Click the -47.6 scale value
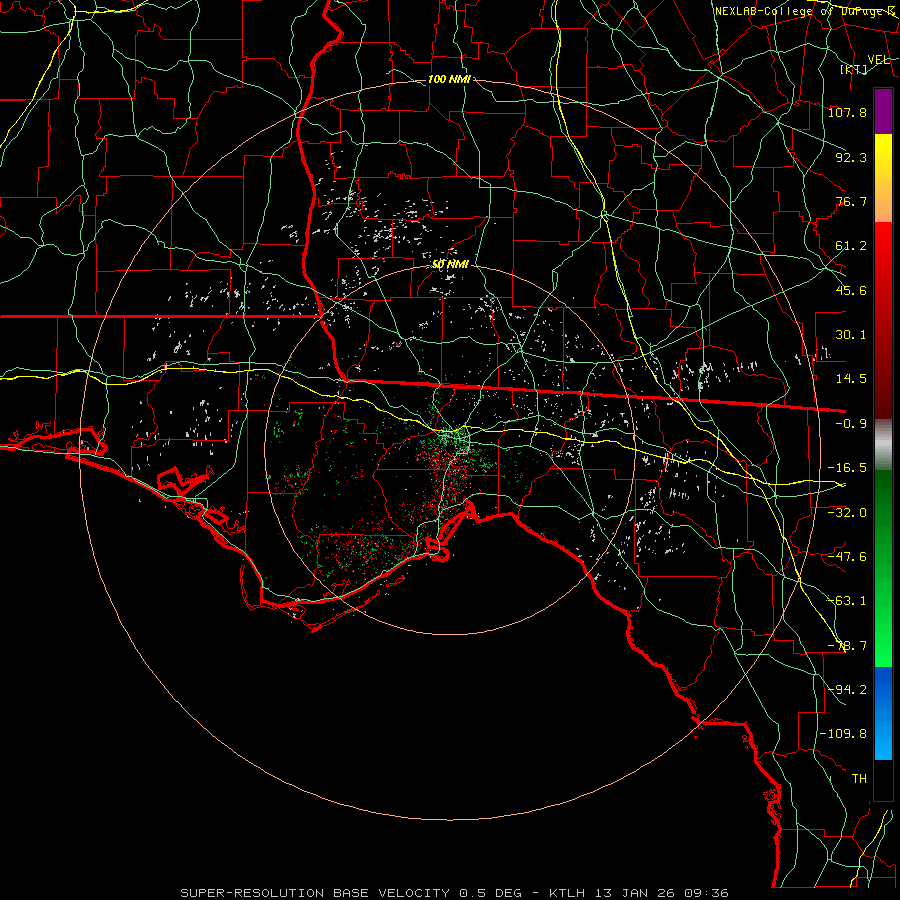The height and width of the screenshot is (900, 900). click(847, 557)
